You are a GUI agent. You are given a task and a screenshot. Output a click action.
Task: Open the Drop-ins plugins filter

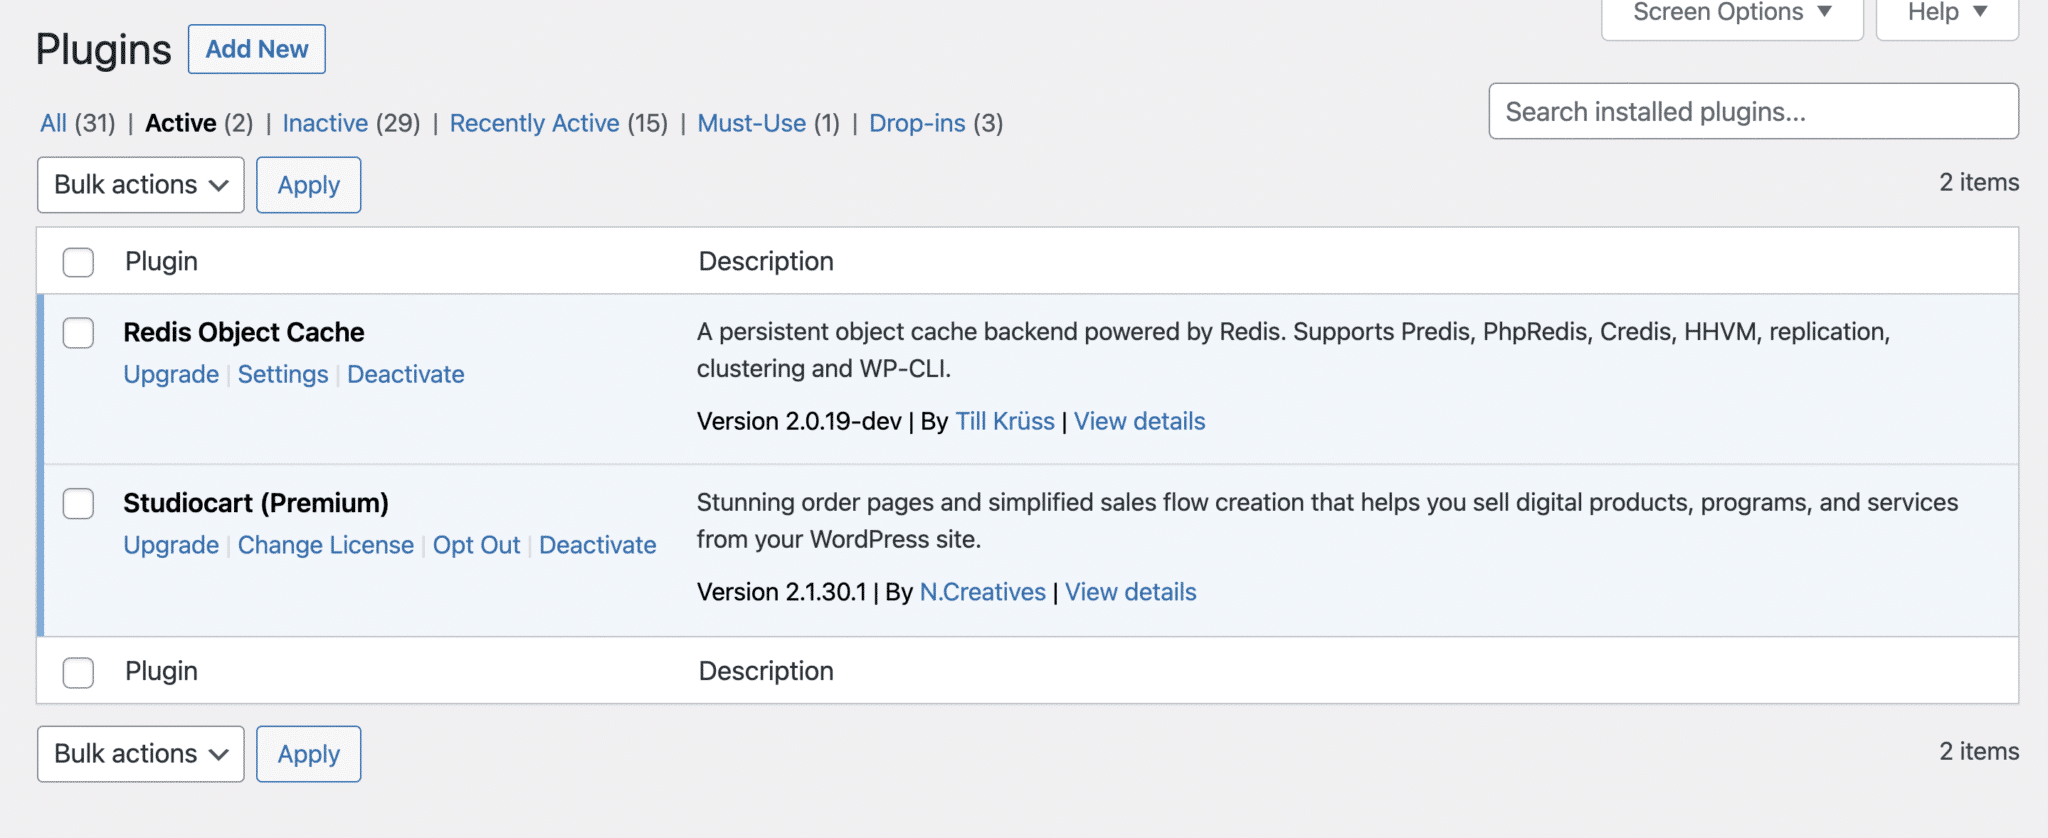pyautogui.click(x=917, y=123)
